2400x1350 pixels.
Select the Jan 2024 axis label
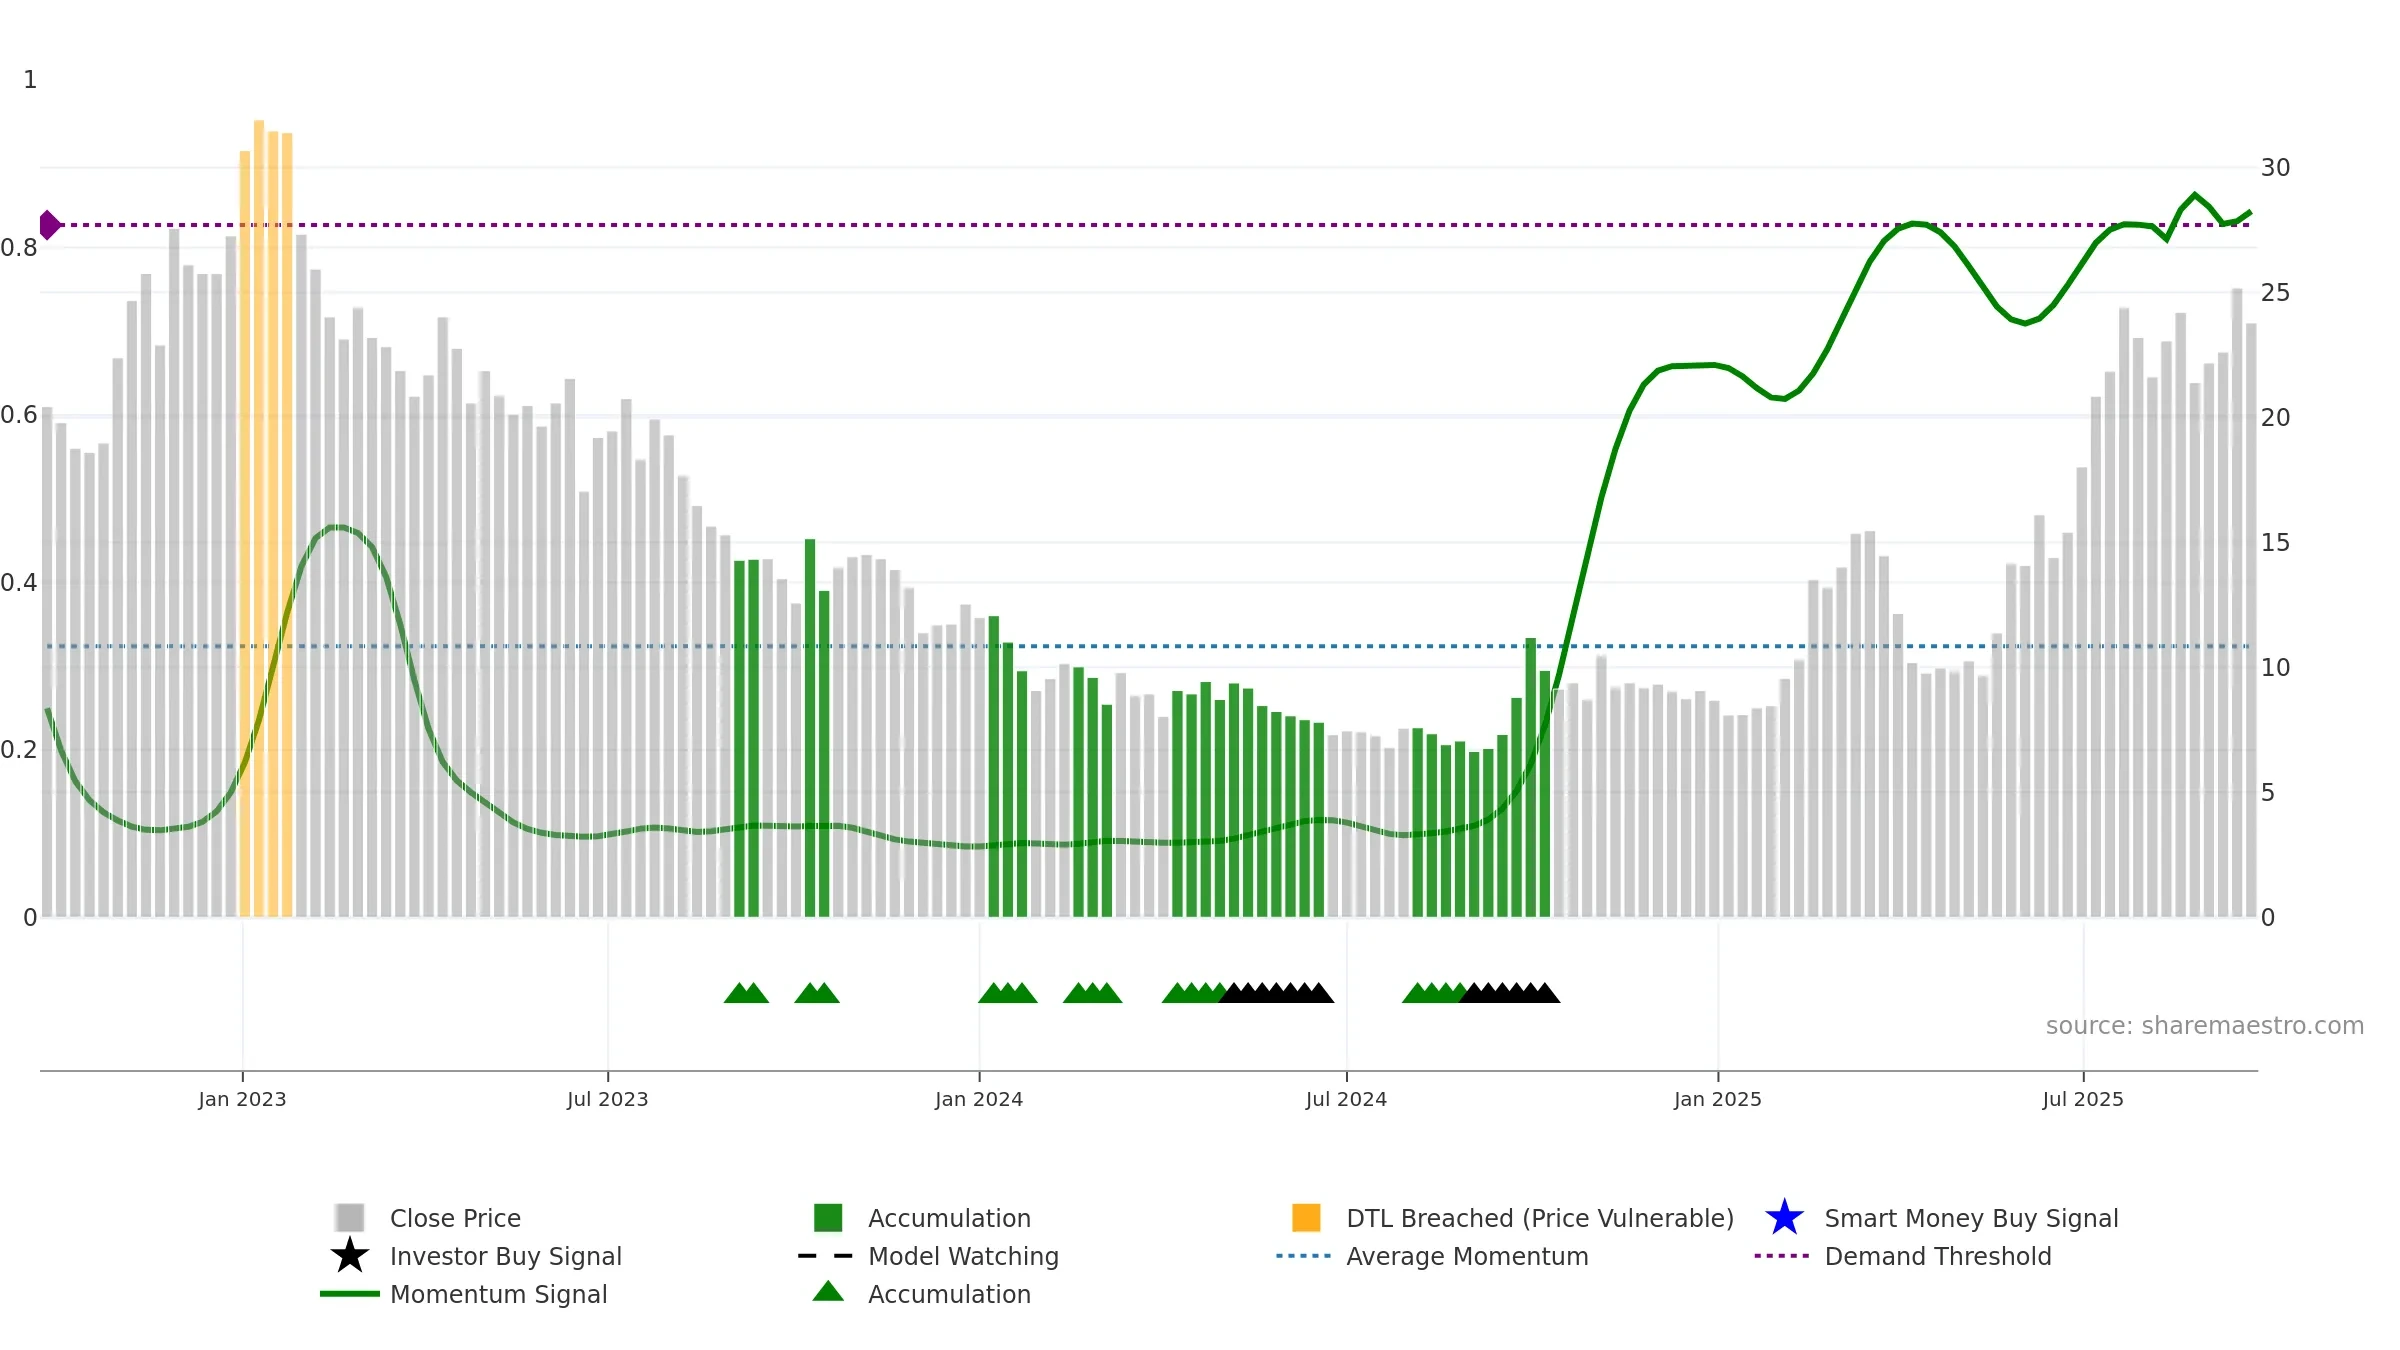(x=979, y=1099)
